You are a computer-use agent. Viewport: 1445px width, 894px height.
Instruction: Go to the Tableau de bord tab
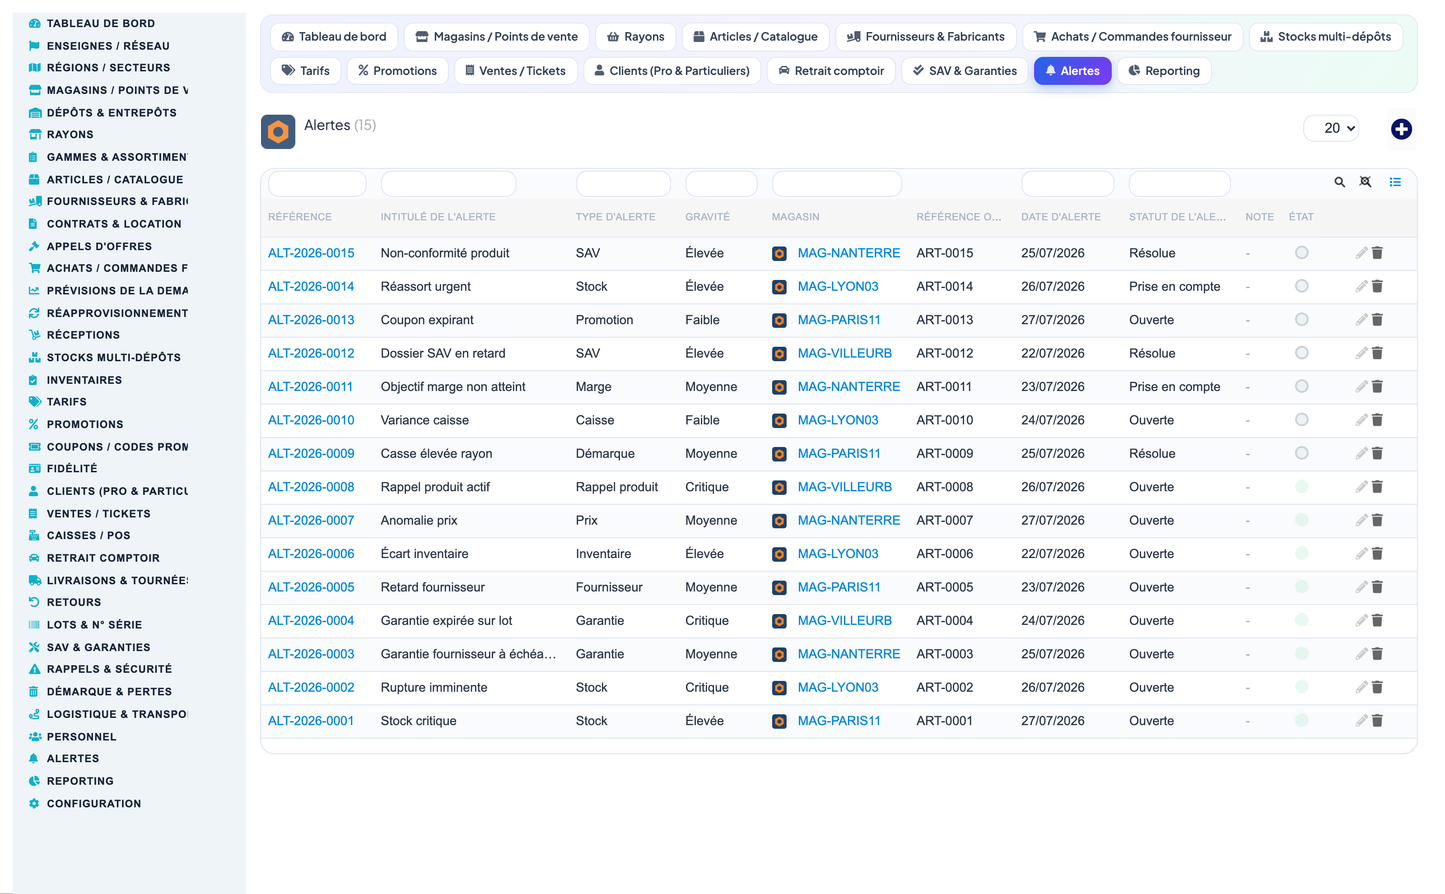pos(334,37)
